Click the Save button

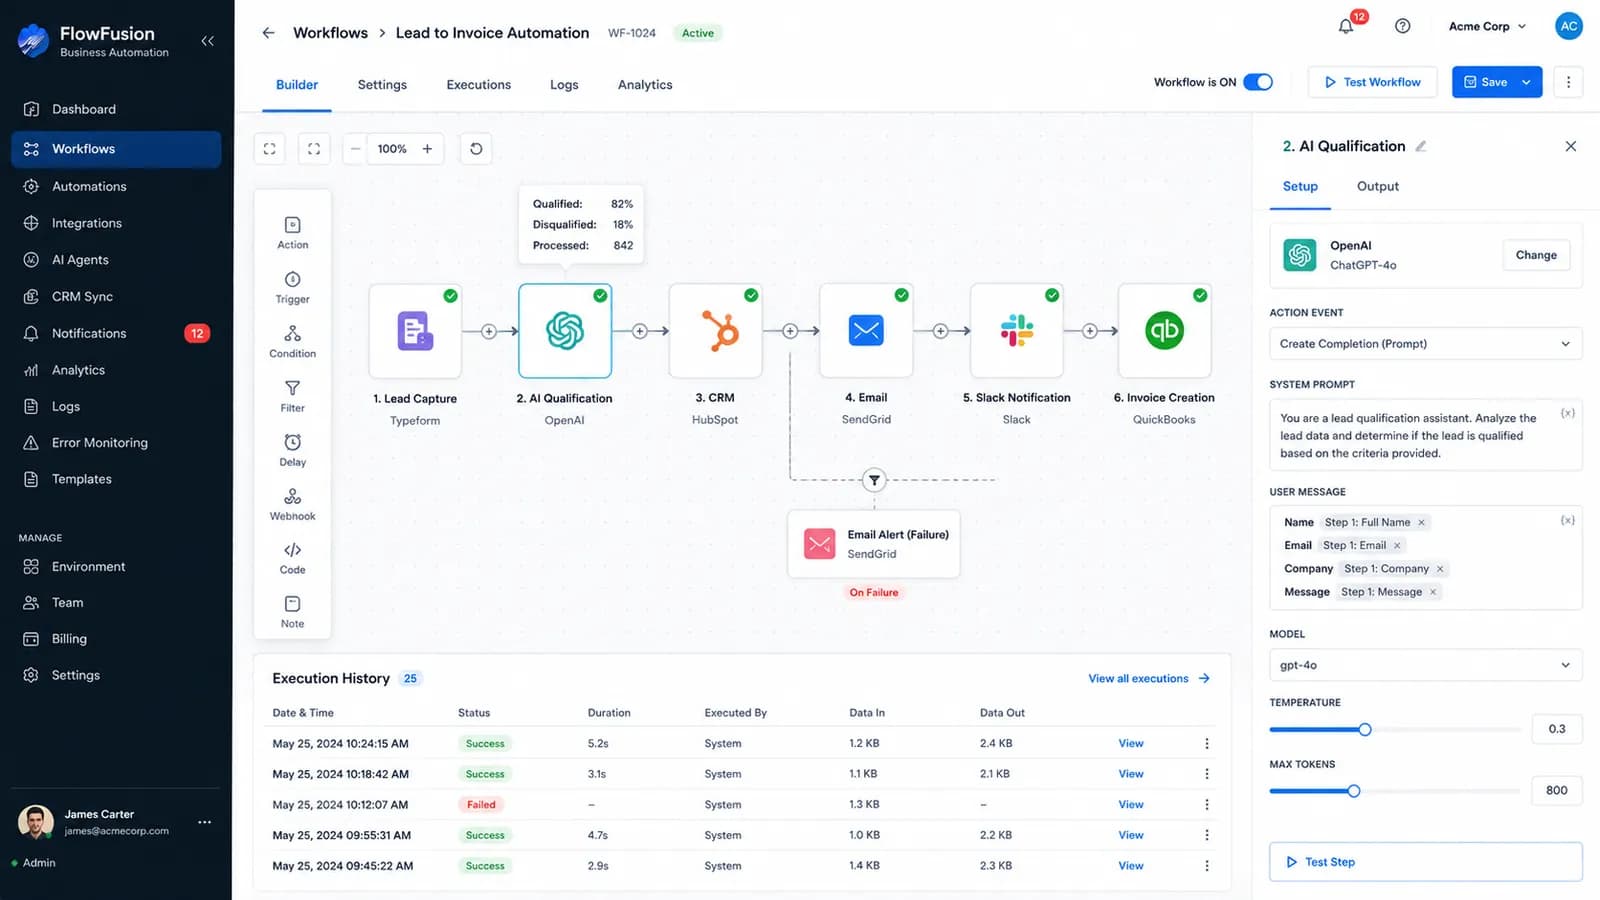1485,82
